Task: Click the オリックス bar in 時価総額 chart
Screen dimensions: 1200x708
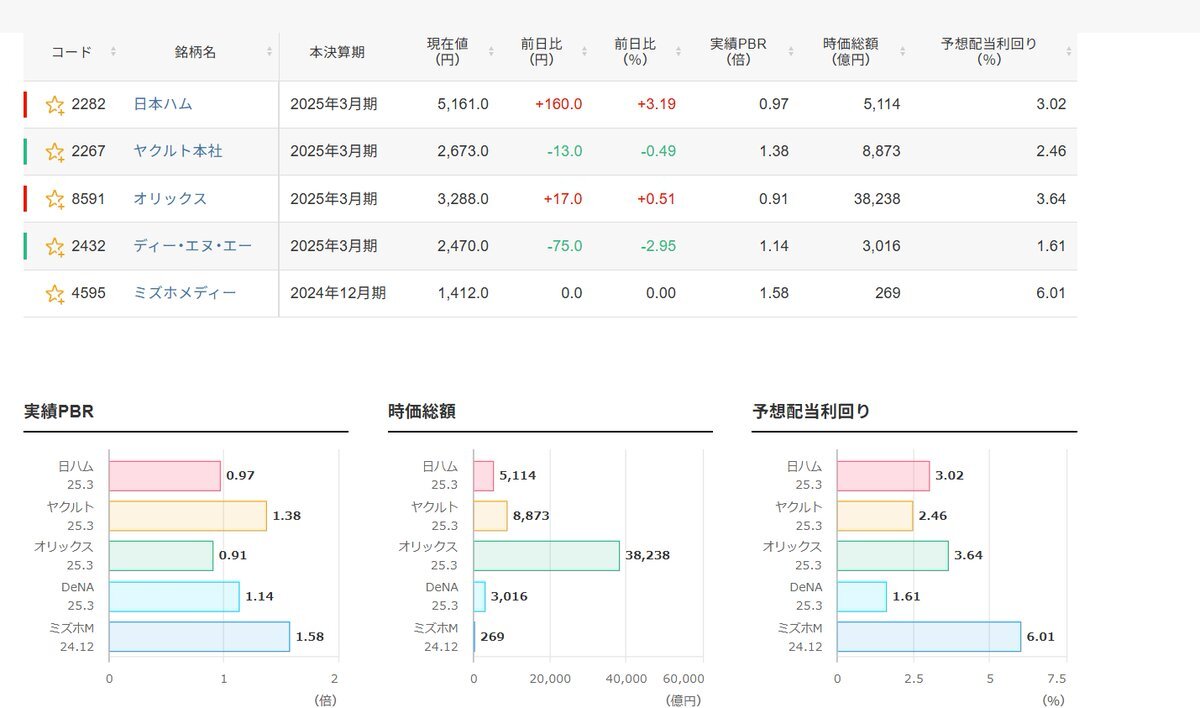Action: (546, 556)
